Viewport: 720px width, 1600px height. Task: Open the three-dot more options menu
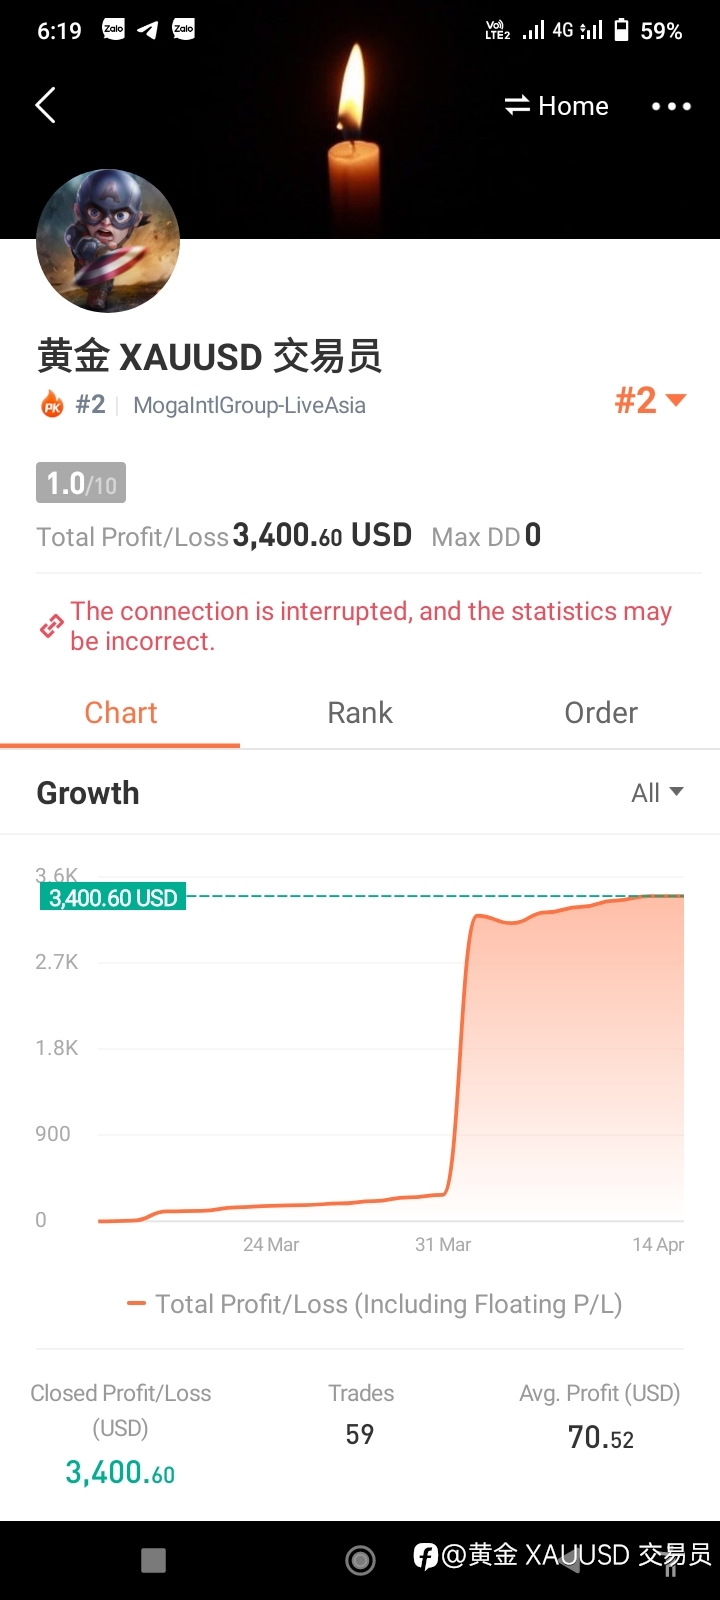(x=671, y=106)
